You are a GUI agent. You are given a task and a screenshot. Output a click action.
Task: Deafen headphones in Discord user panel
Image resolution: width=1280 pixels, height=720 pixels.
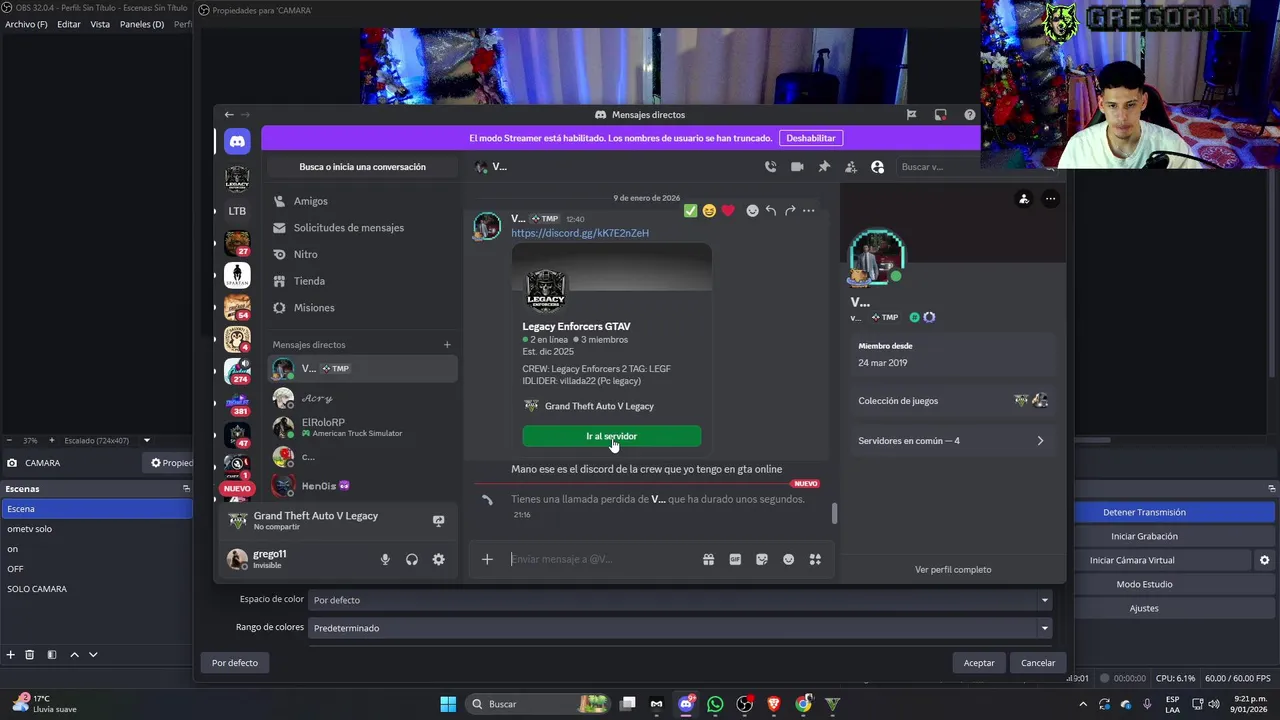click(x=412, y=559)
